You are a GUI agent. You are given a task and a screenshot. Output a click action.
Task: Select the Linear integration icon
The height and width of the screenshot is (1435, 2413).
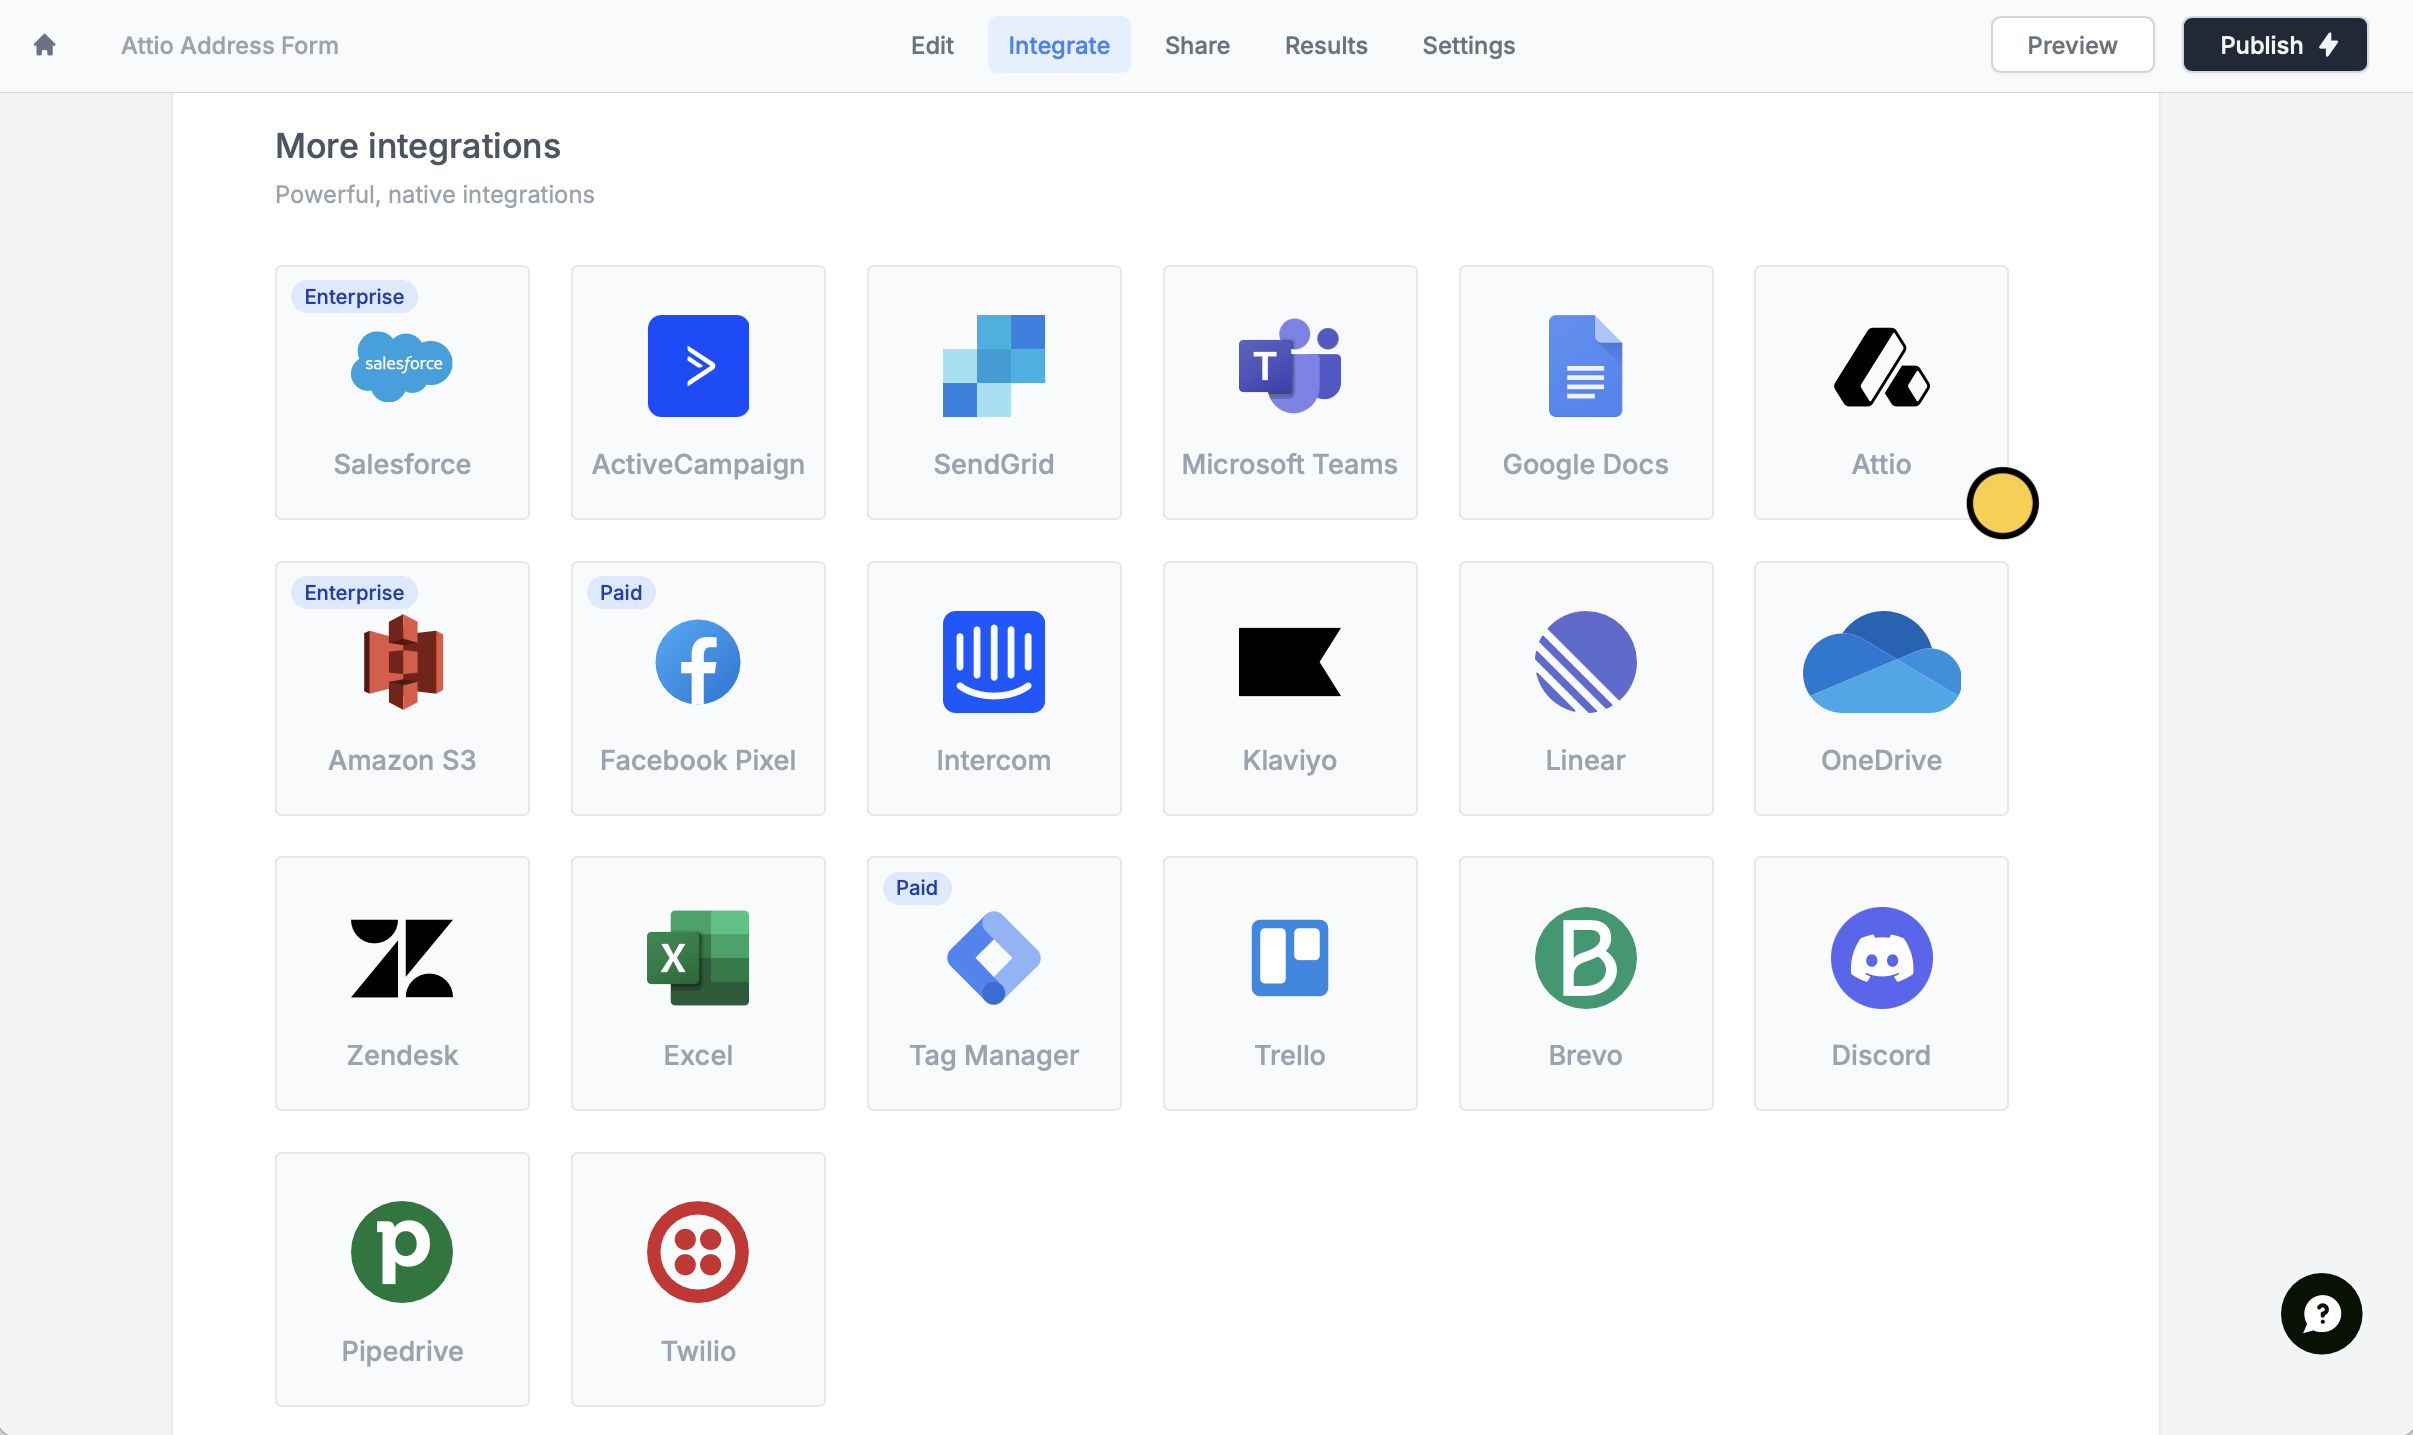point(1585,662)
